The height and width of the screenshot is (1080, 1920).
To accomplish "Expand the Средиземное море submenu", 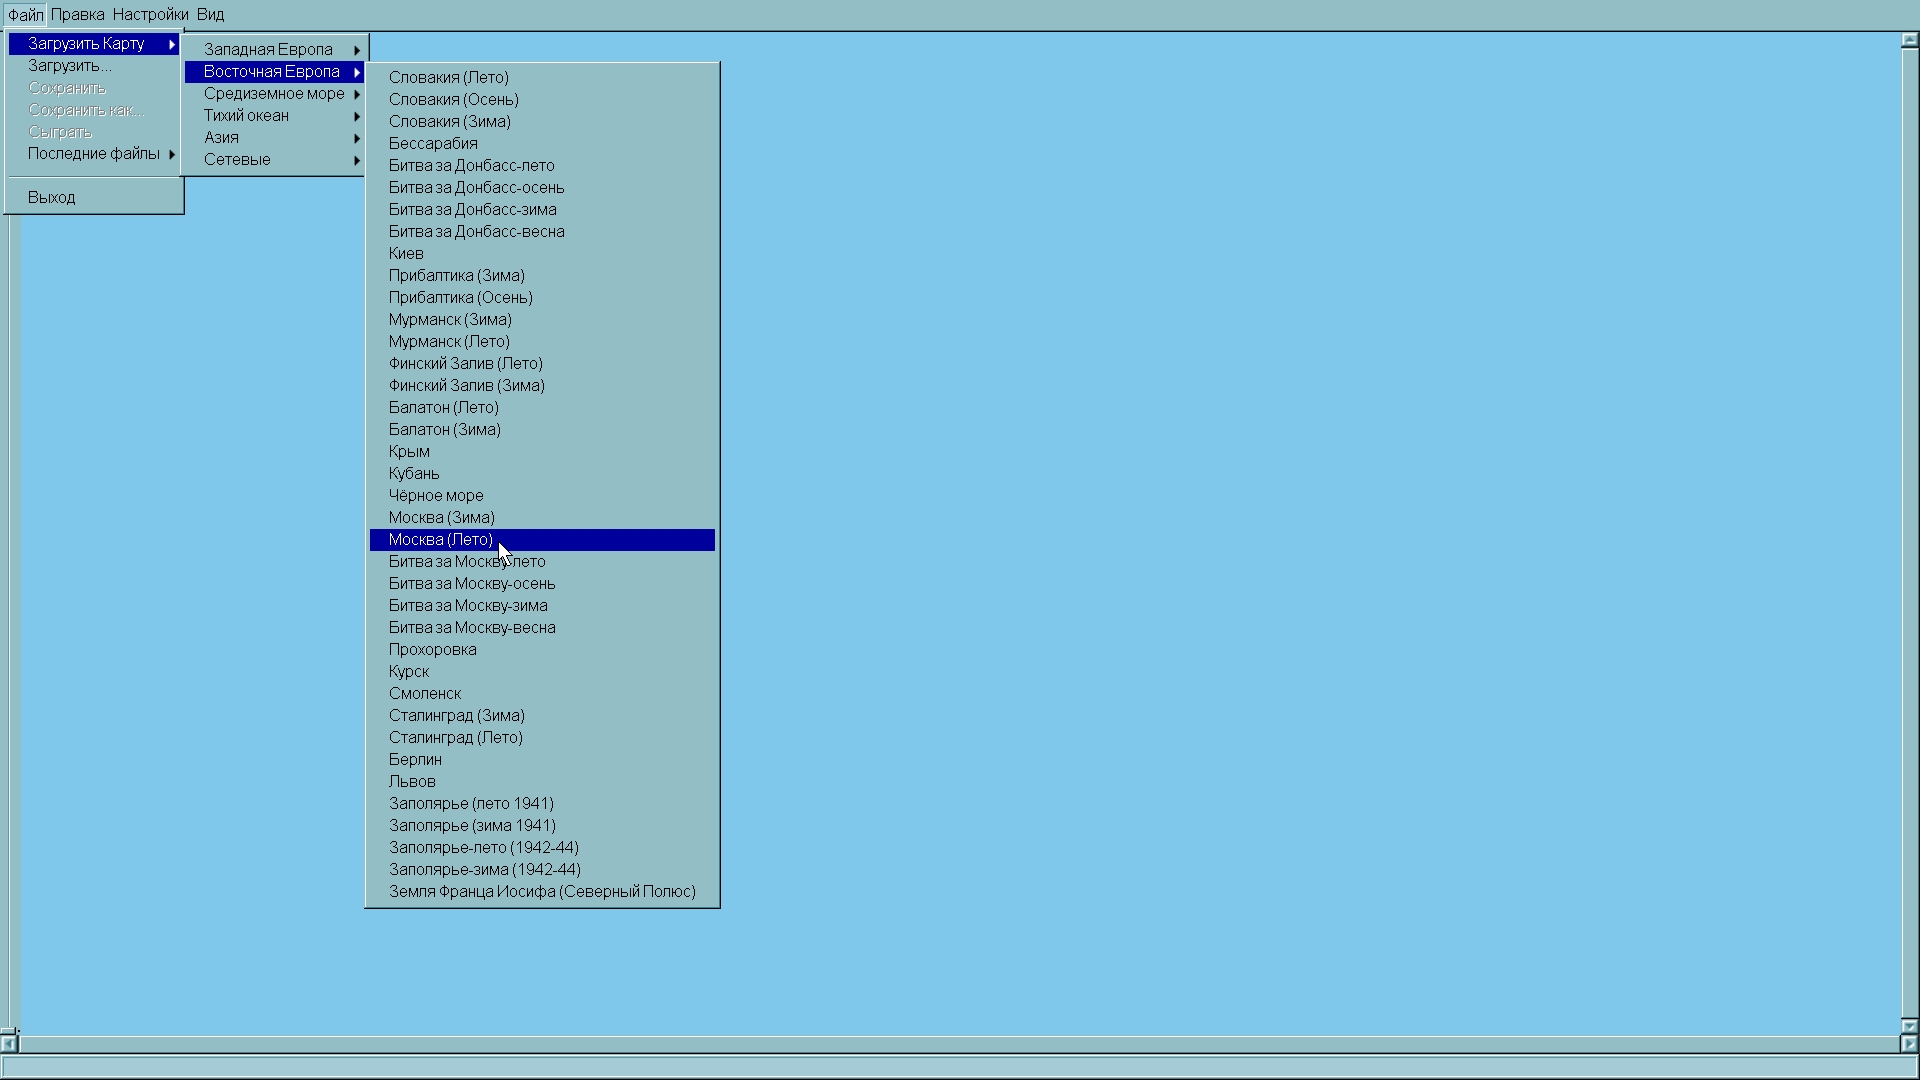I will pos(274,93).
